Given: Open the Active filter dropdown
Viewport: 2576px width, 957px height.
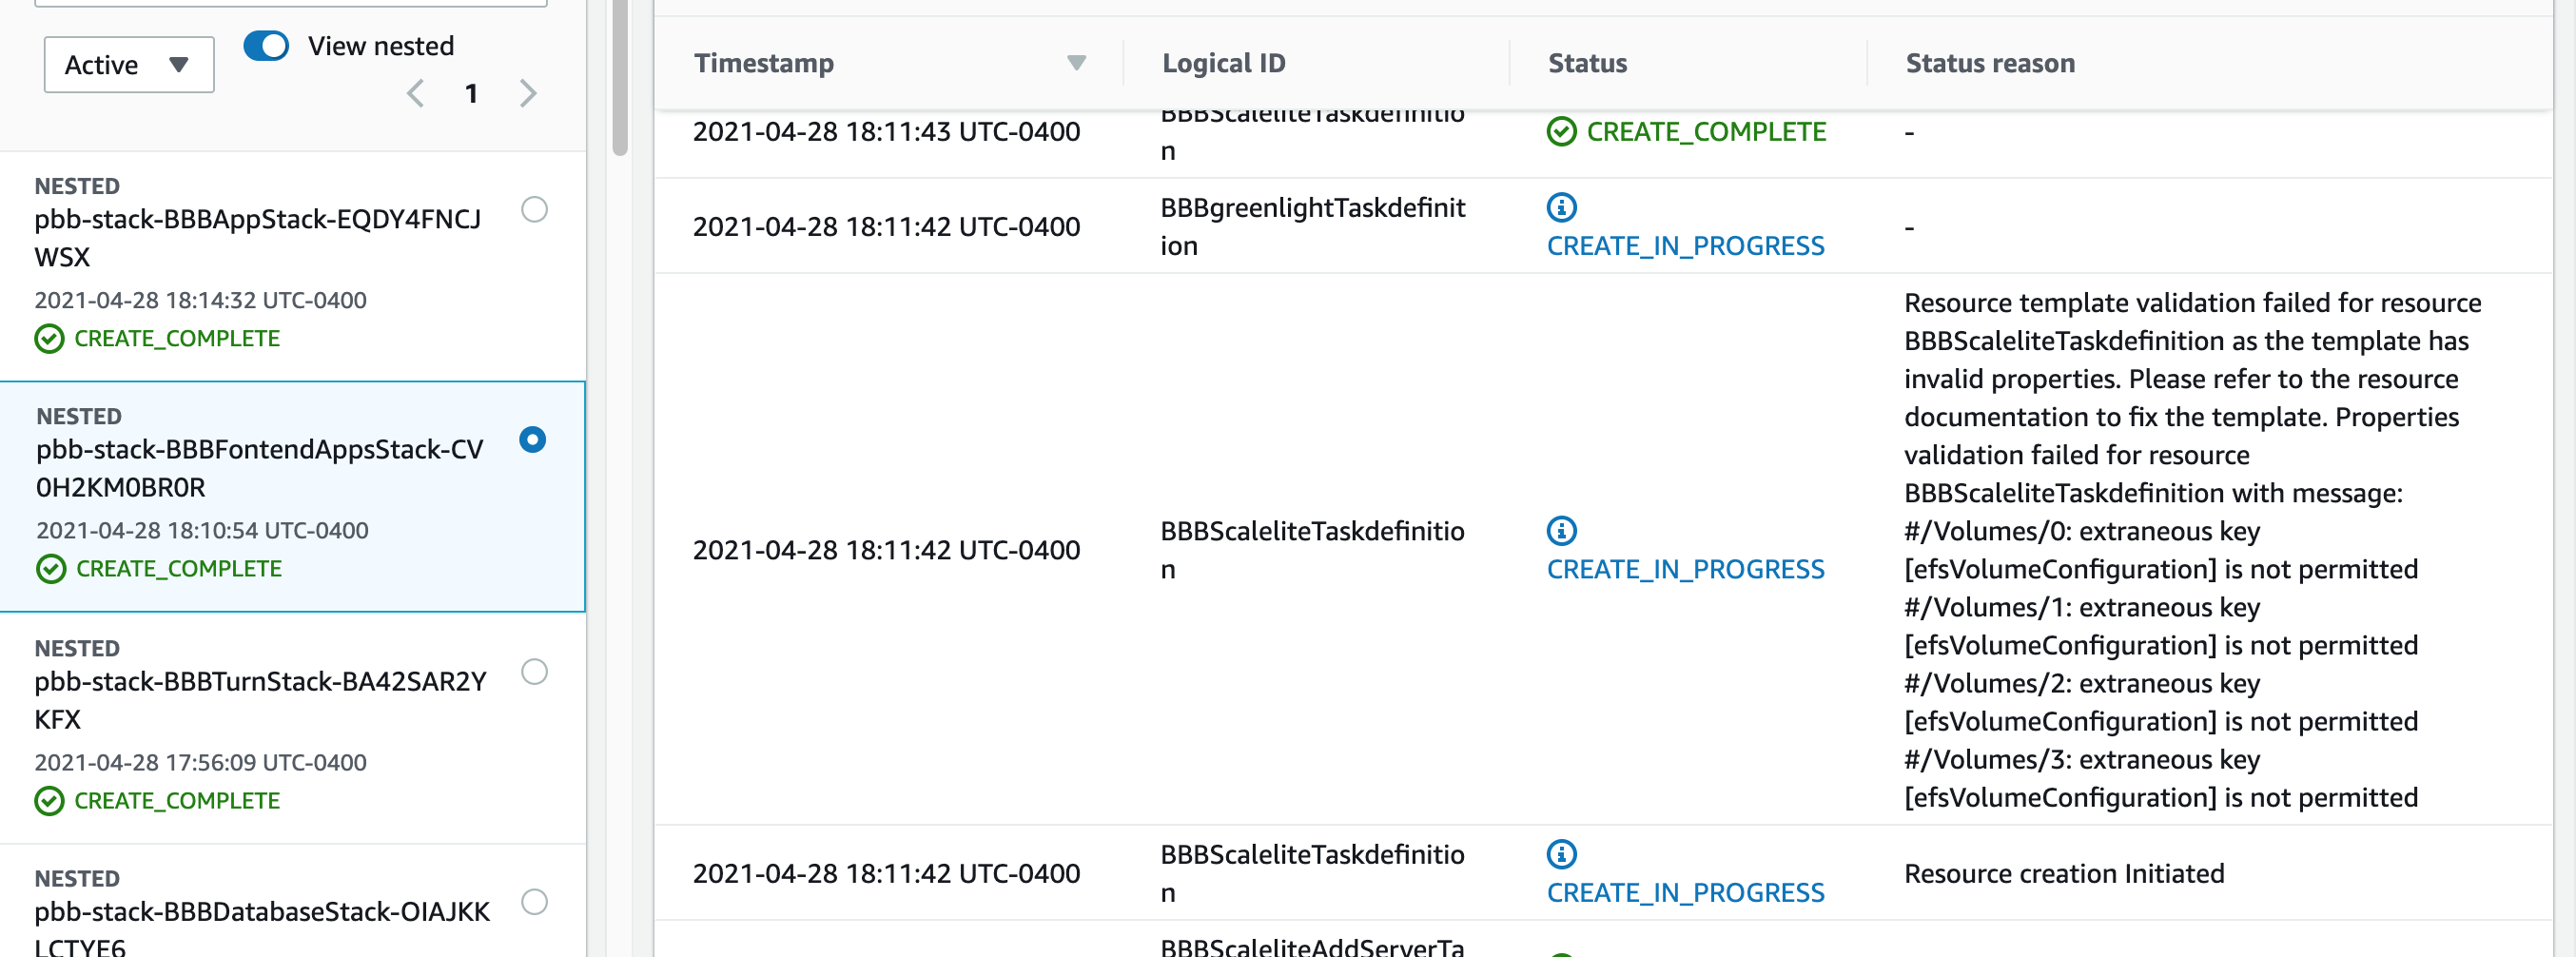Looking at the screenshot, I should (x=128, y=64).
